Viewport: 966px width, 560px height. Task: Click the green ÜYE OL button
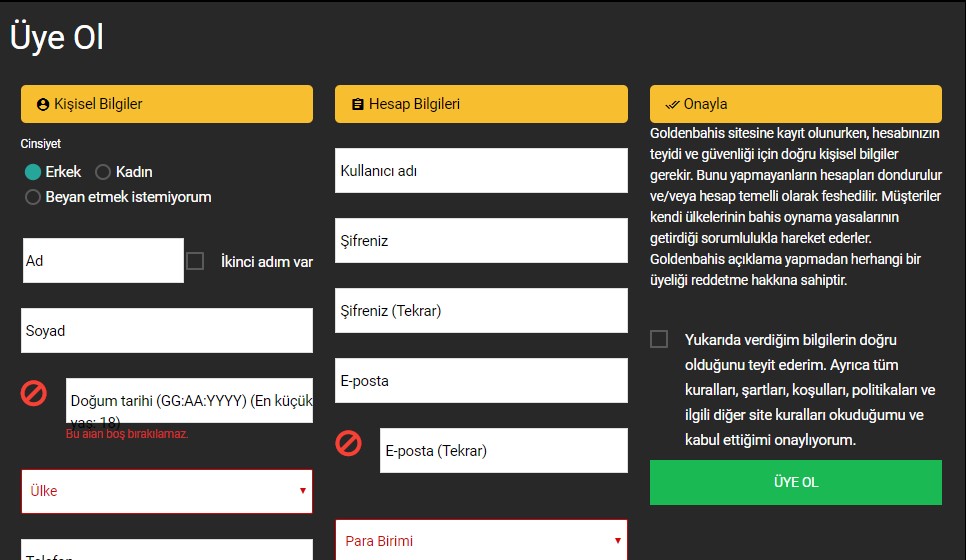tap(795, 482)
